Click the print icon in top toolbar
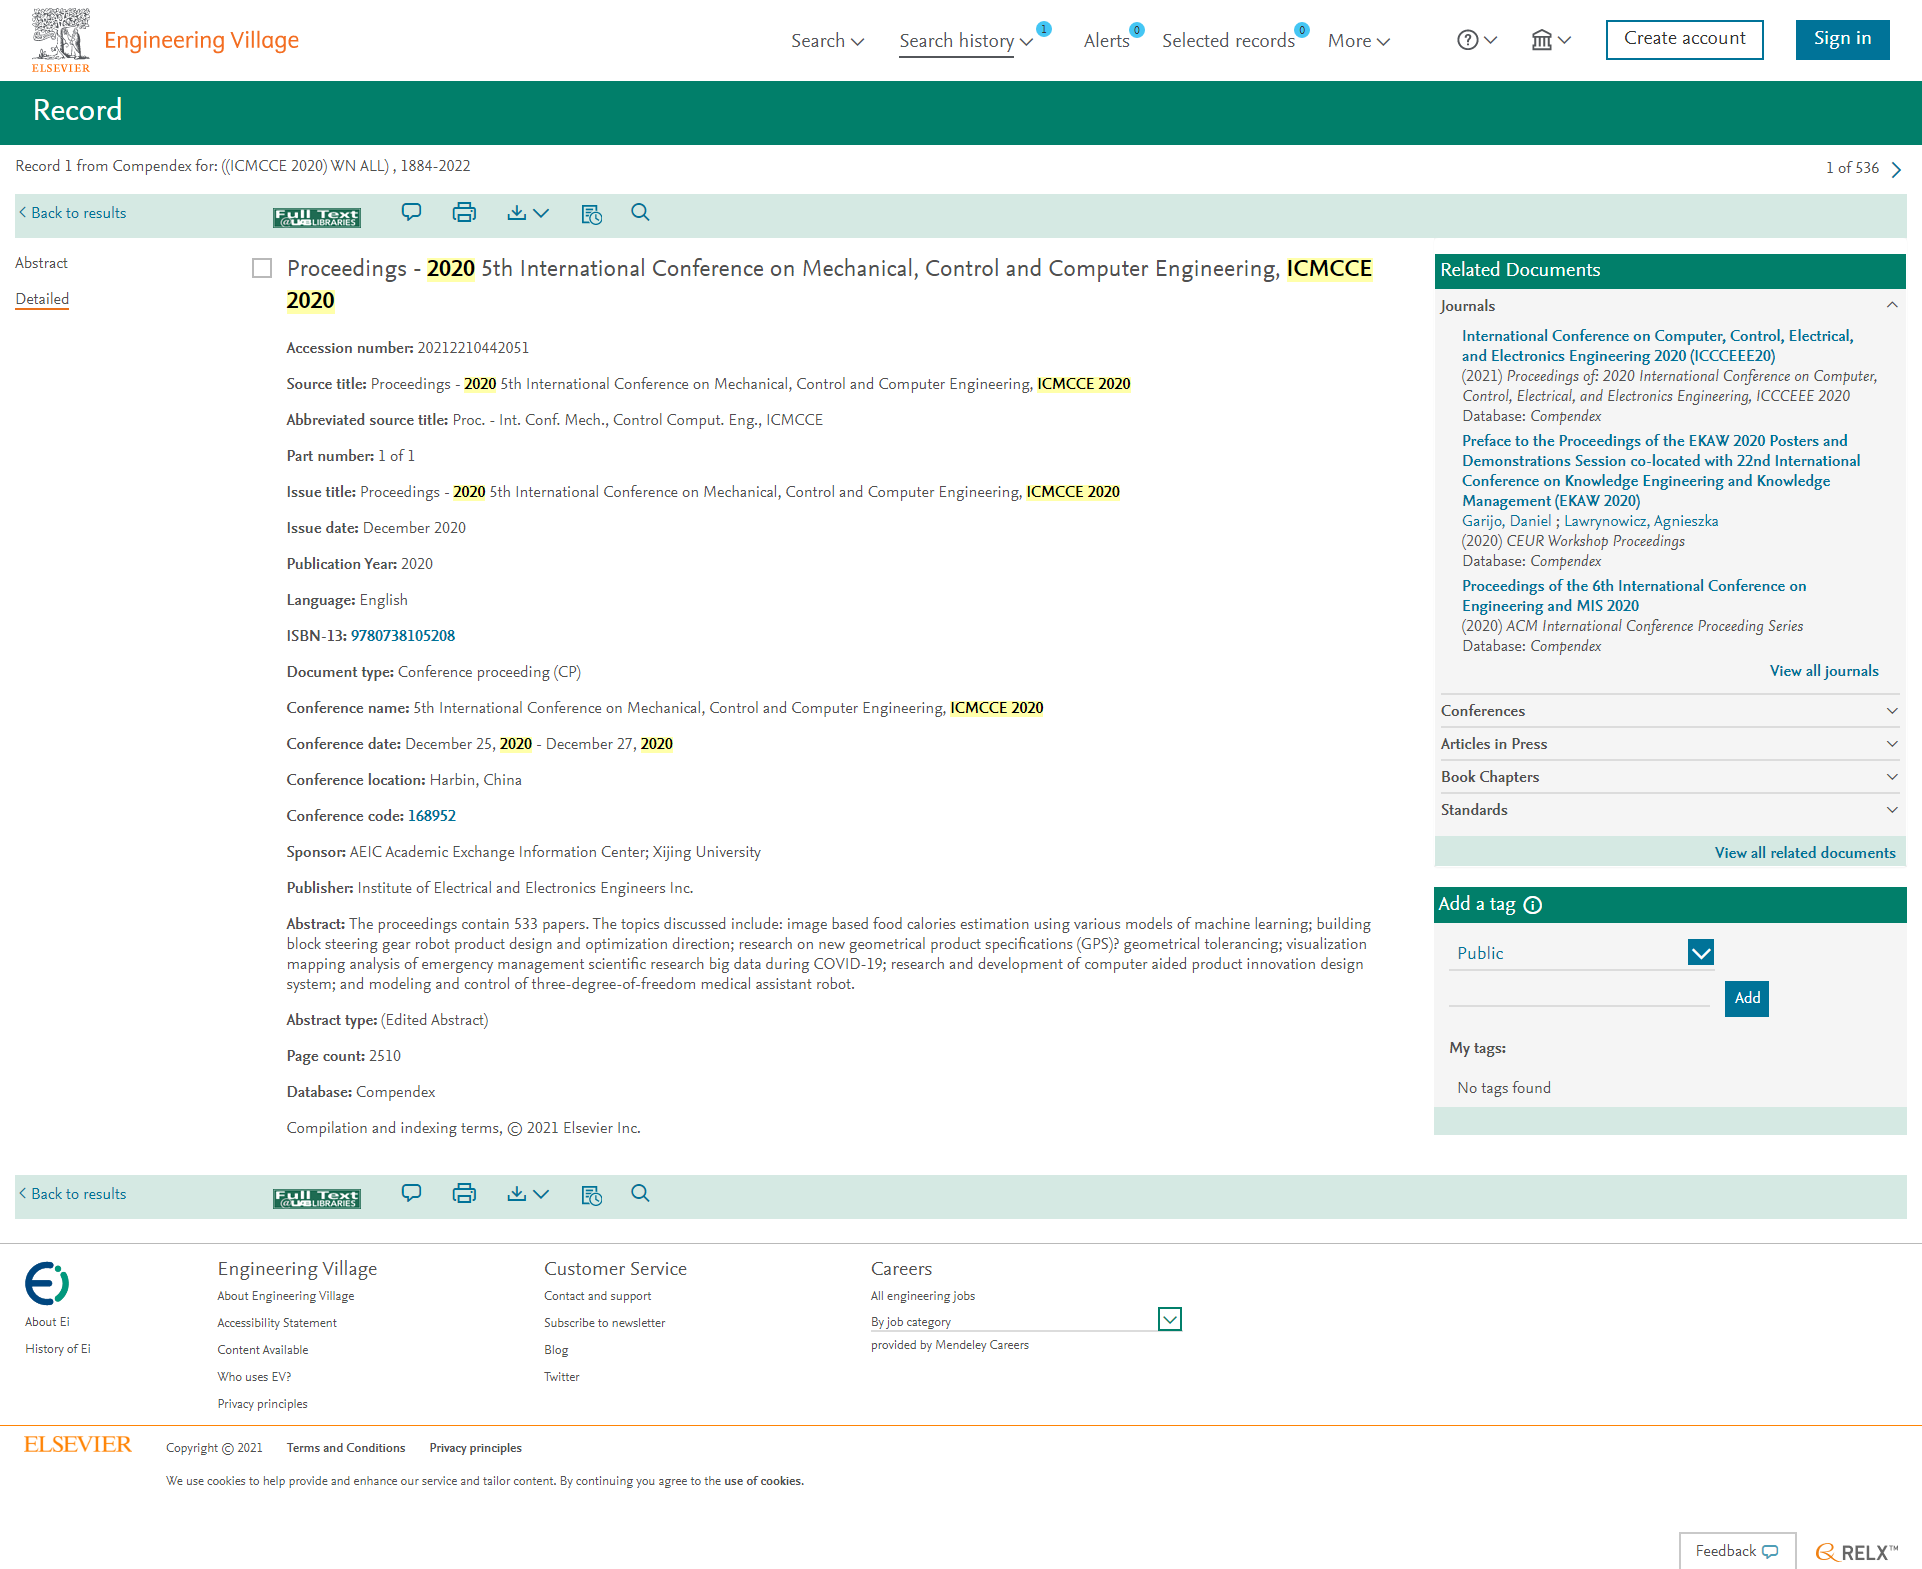The image size is (1922, 1569). [x=464, y=212]
